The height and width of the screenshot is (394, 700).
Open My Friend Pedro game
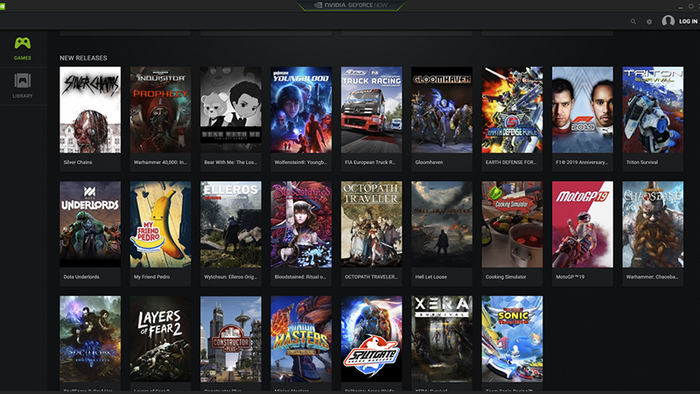click(x=160, y=233)
